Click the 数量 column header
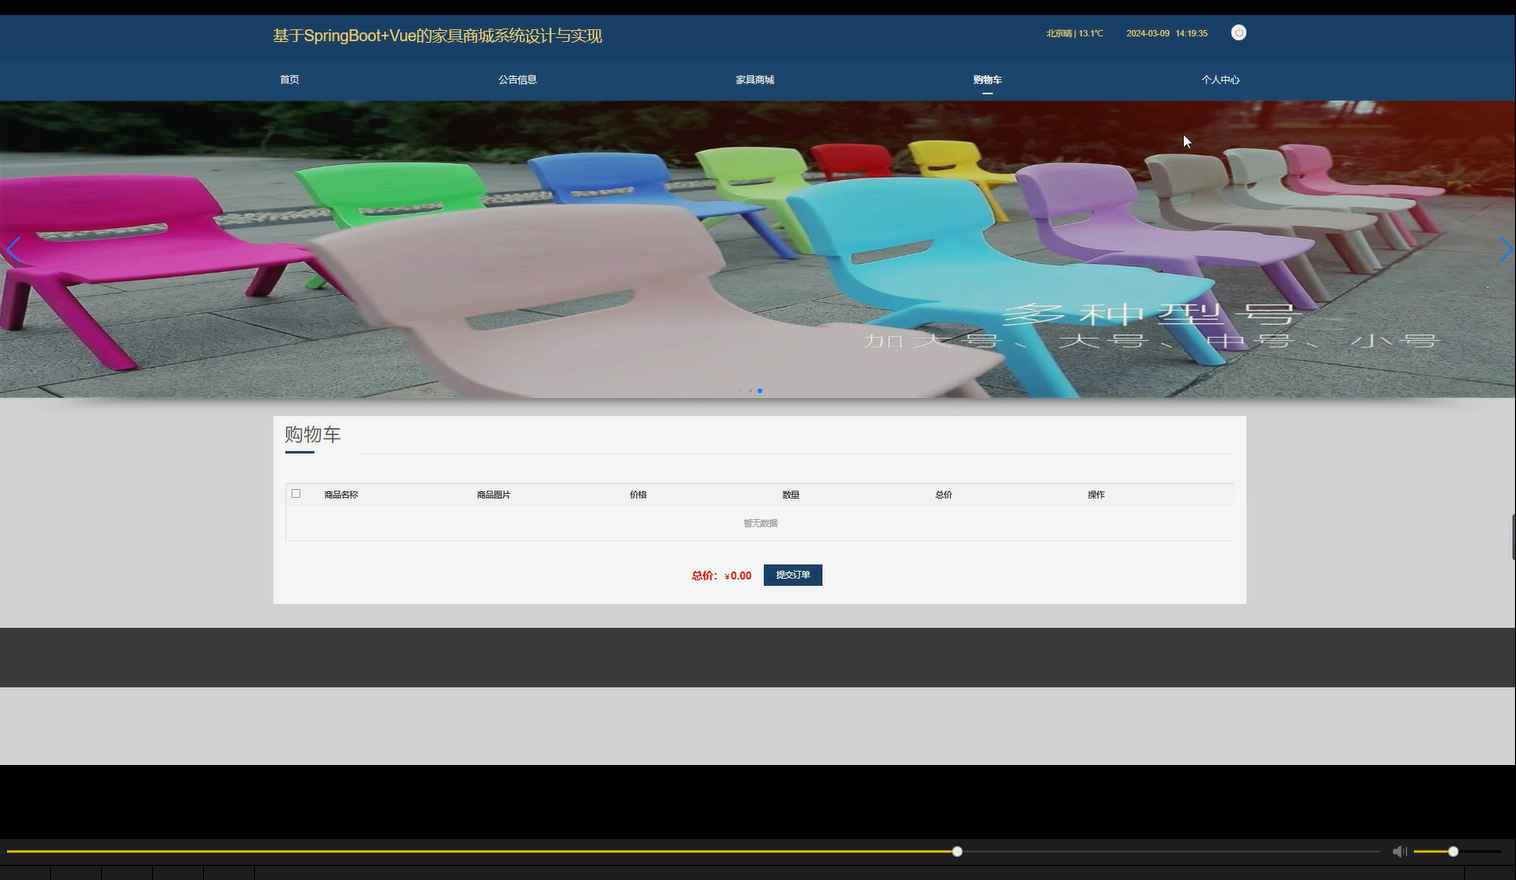1516x880 pixels. [x=791, y=495]
